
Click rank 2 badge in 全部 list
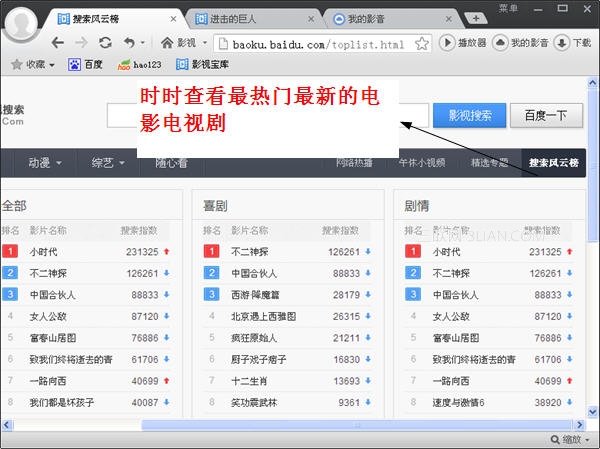coord(10,273)
